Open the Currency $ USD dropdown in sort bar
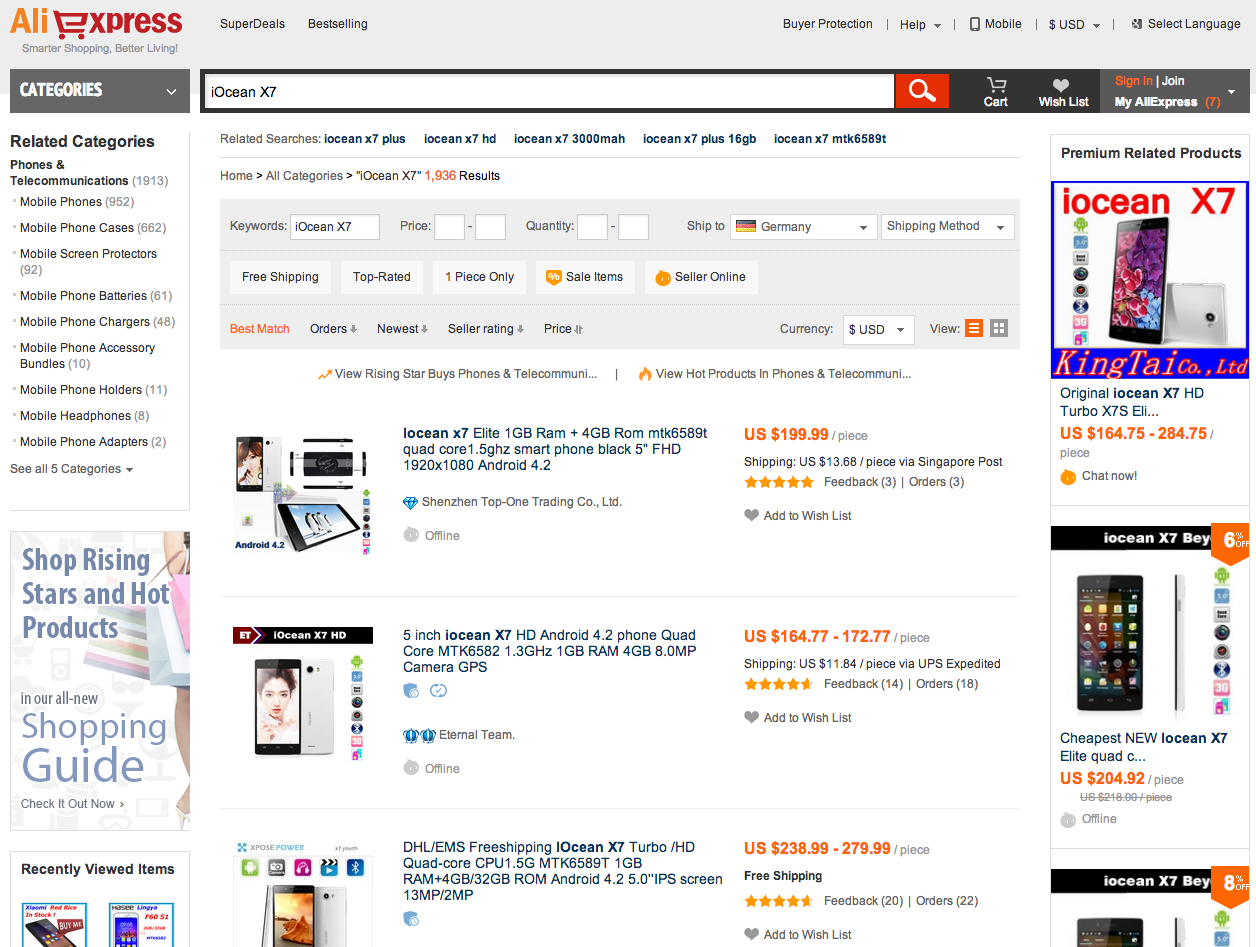The width and height of the screenshot is (1256, 947). pyautogui.click(x=879, y=329)
